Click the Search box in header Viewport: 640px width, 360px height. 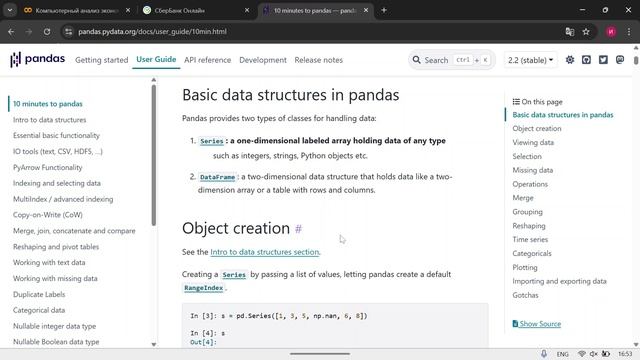(452, 60)
